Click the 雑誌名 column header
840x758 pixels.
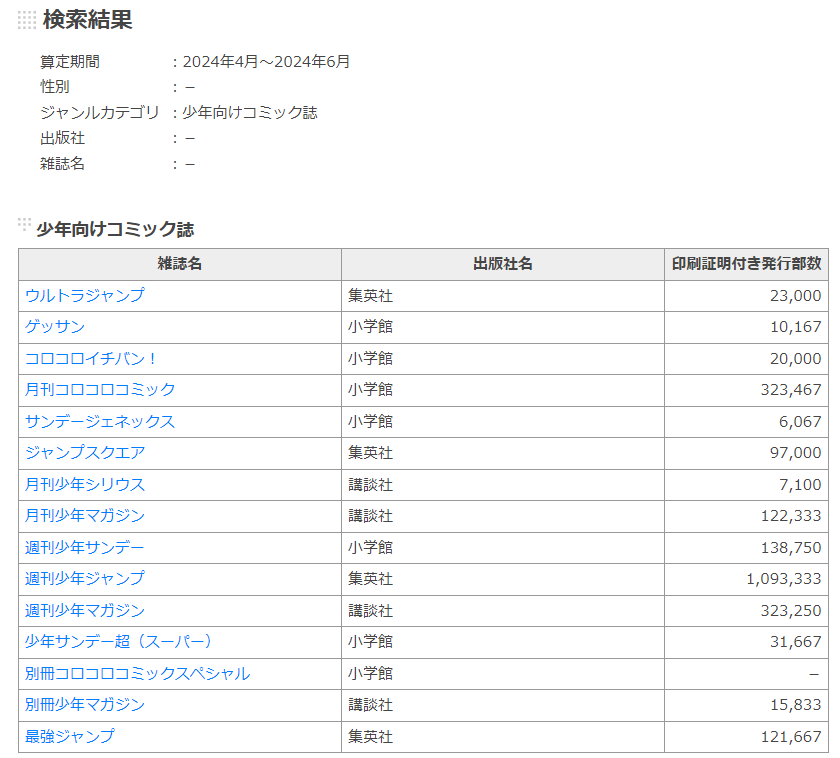point(180,264)
